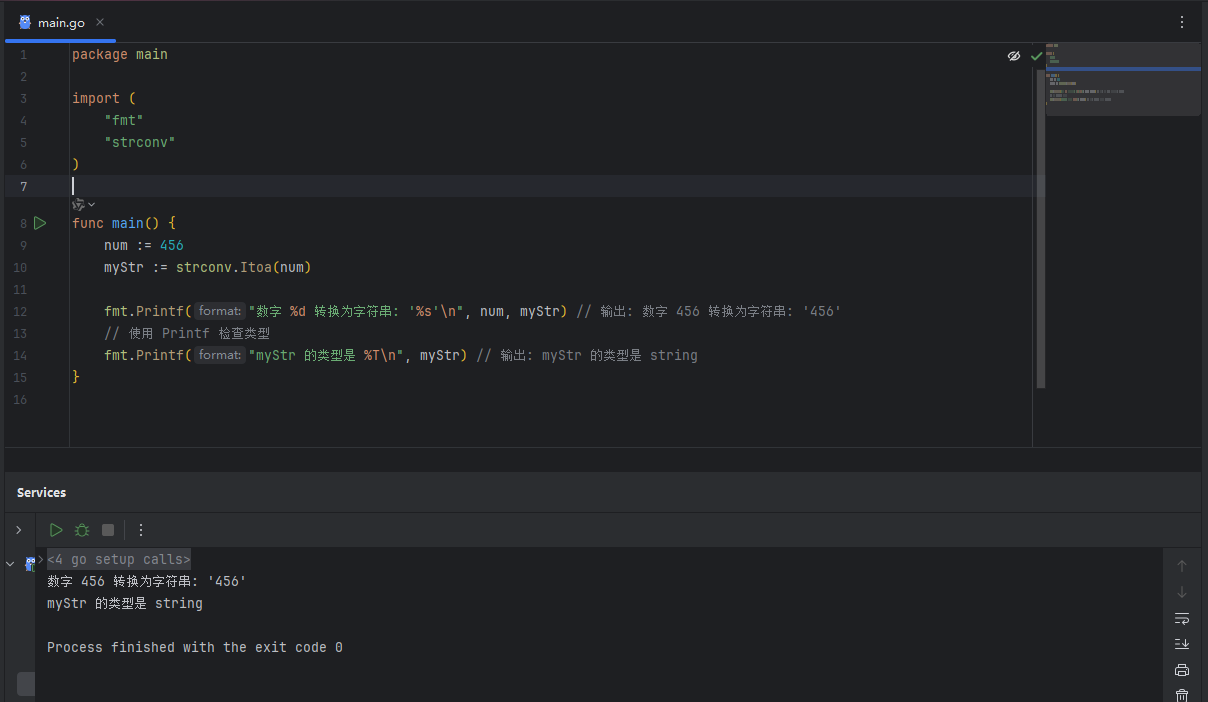Select the main.go editor tab

tap(60, 22)
